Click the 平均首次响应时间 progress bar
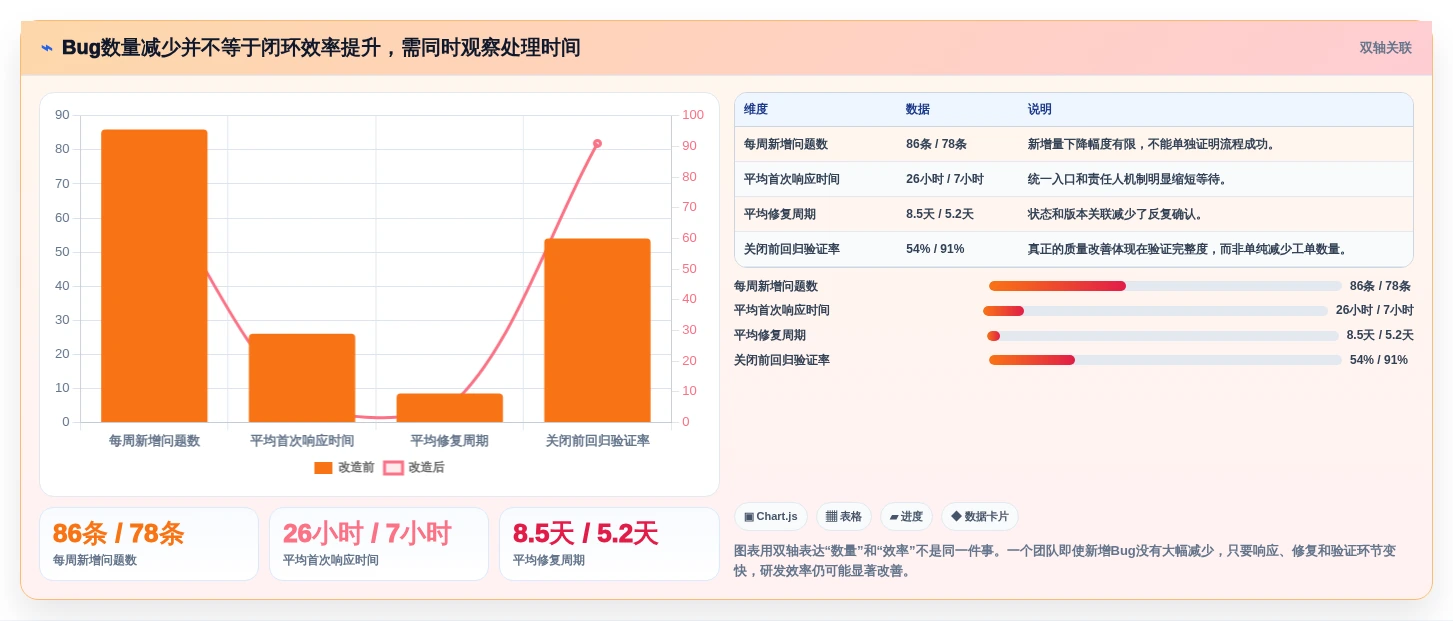The image size is (1453, 621). click(x=1155, y=311)
